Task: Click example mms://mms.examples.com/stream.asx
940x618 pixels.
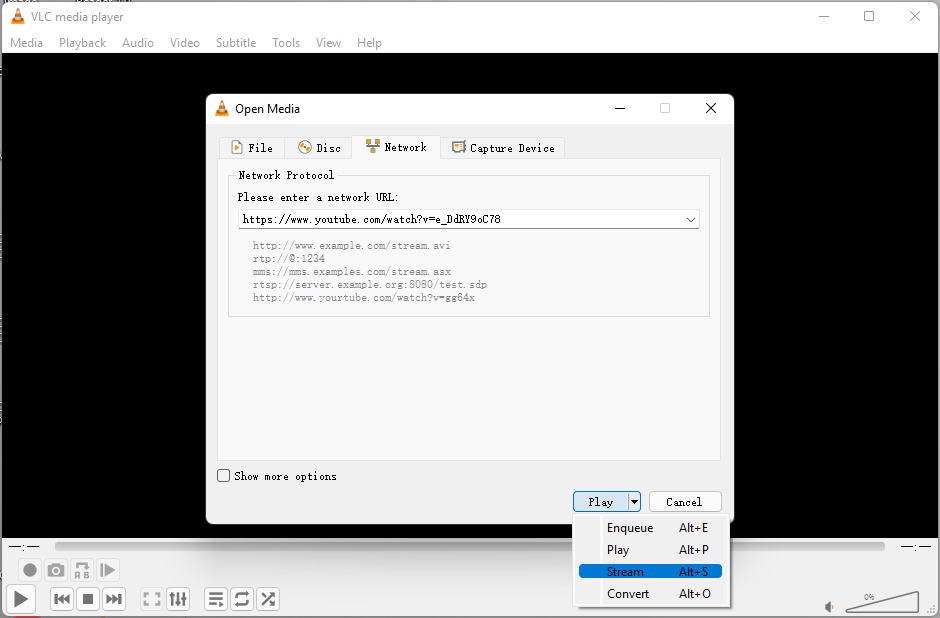Action: point(352,272)
